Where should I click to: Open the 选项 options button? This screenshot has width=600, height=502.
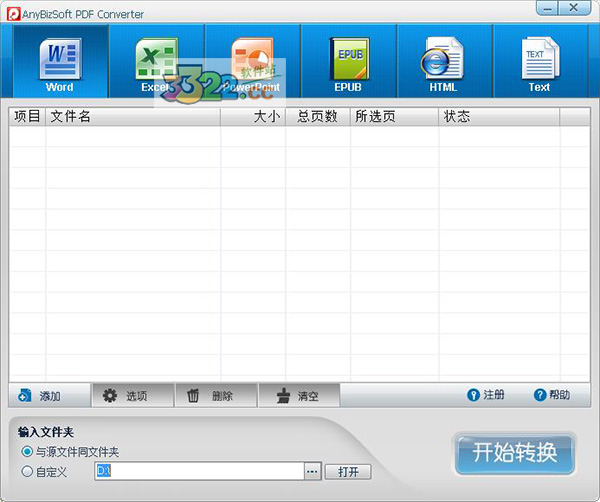[x=133, y=395]
